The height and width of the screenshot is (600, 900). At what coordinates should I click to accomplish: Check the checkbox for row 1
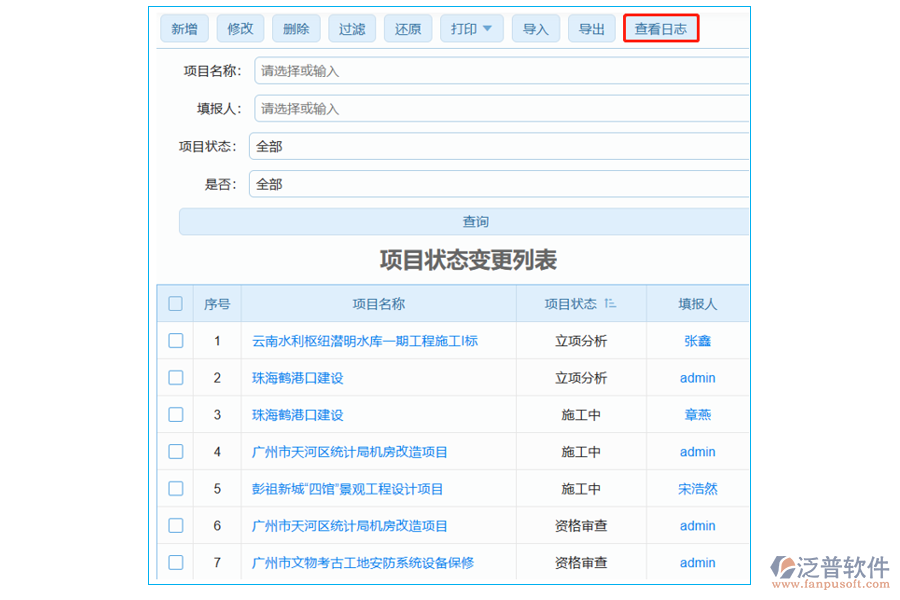click(175, 340)
